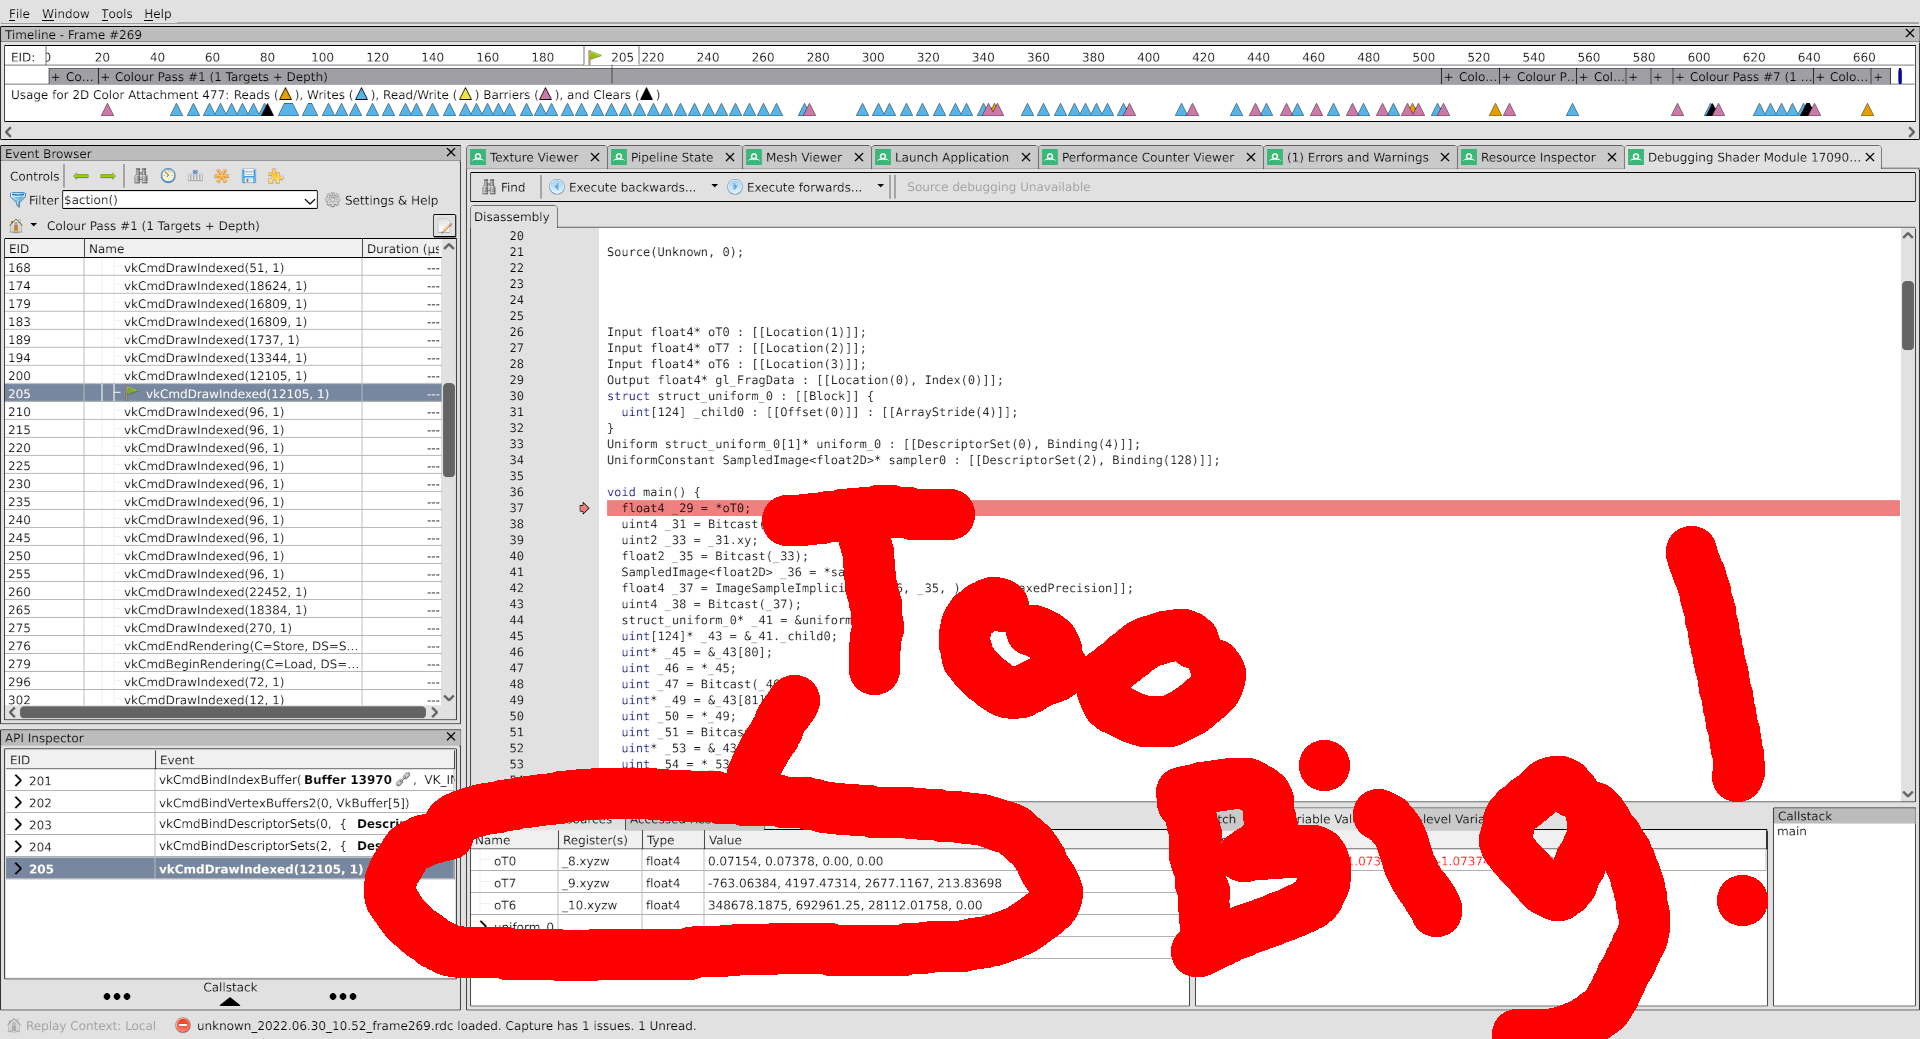Click the Name column header in Event Browser

point(223,249)
